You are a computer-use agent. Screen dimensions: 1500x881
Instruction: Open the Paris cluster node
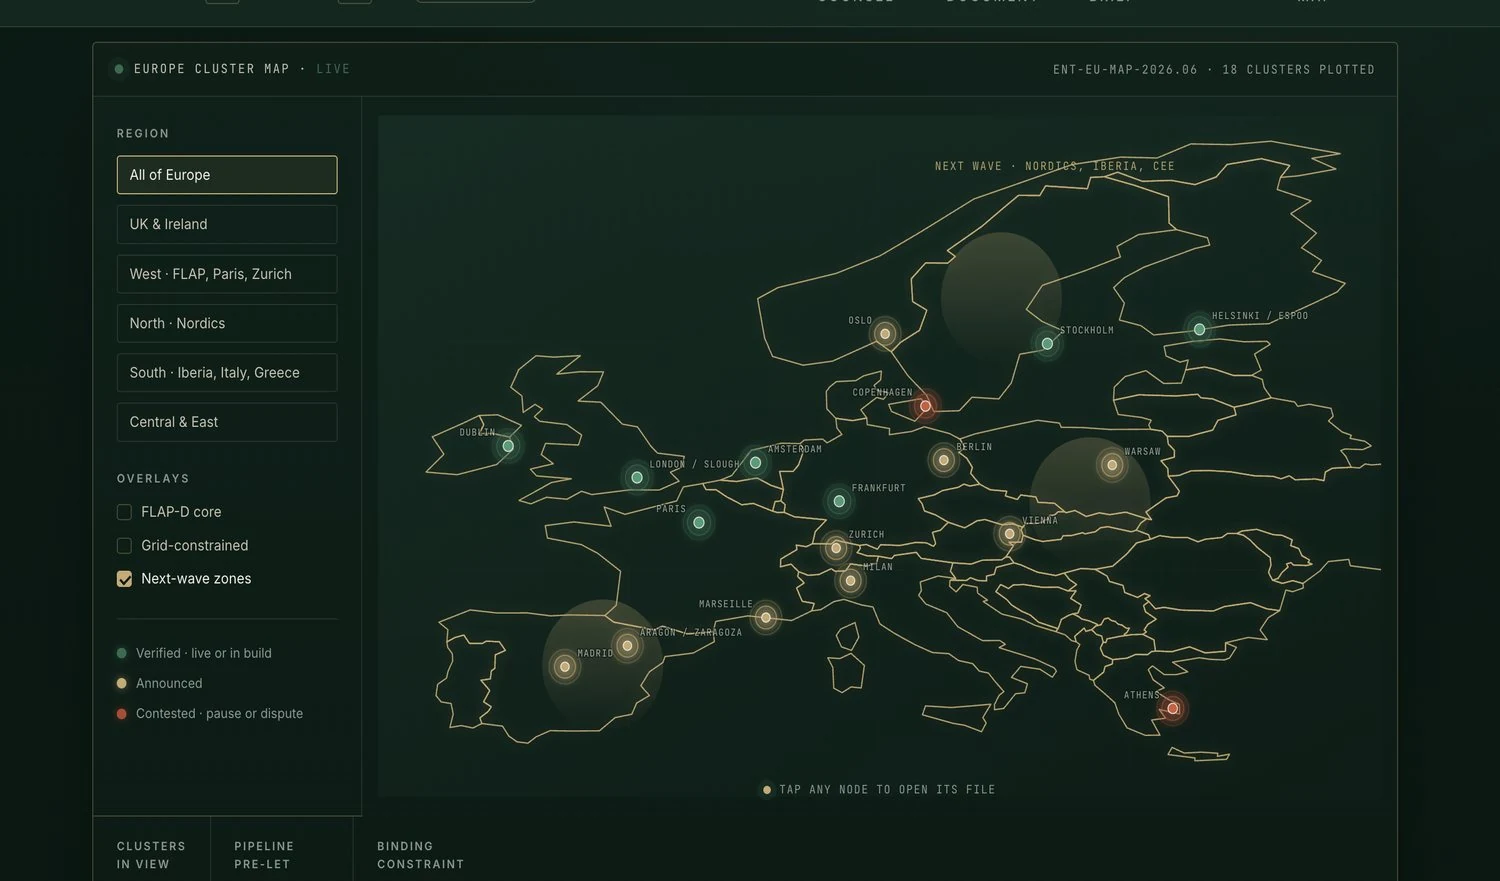[699, 523]
